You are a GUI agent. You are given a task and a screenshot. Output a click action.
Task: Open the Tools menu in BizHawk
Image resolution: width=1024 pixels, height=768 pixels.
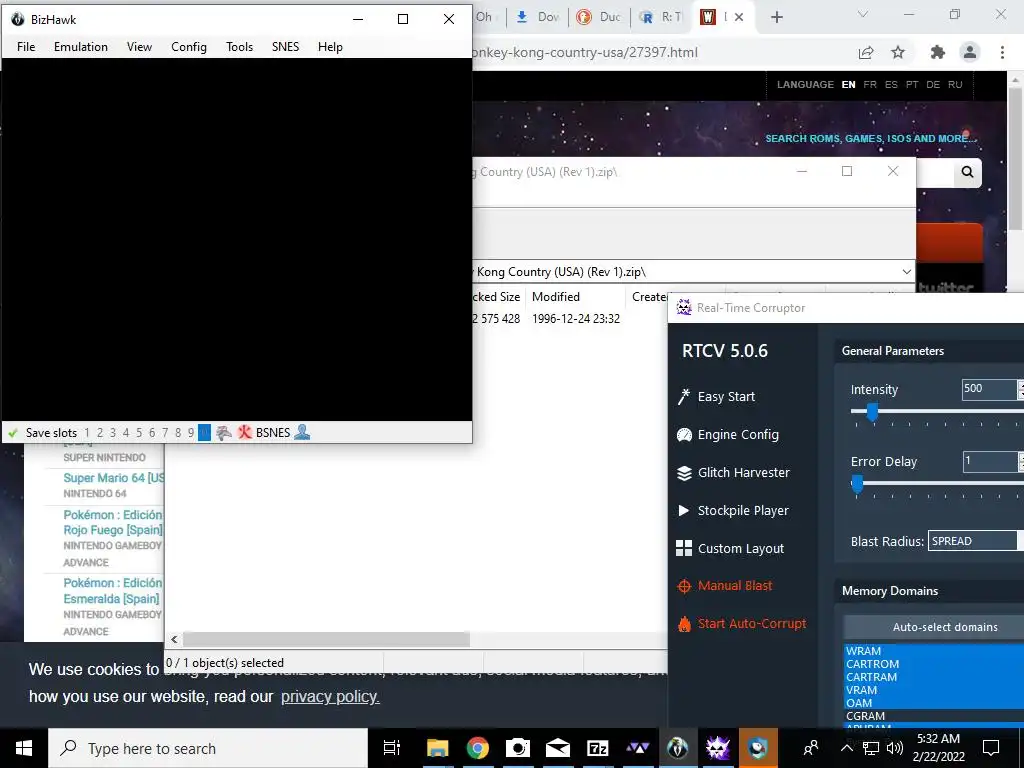(240, 47)
